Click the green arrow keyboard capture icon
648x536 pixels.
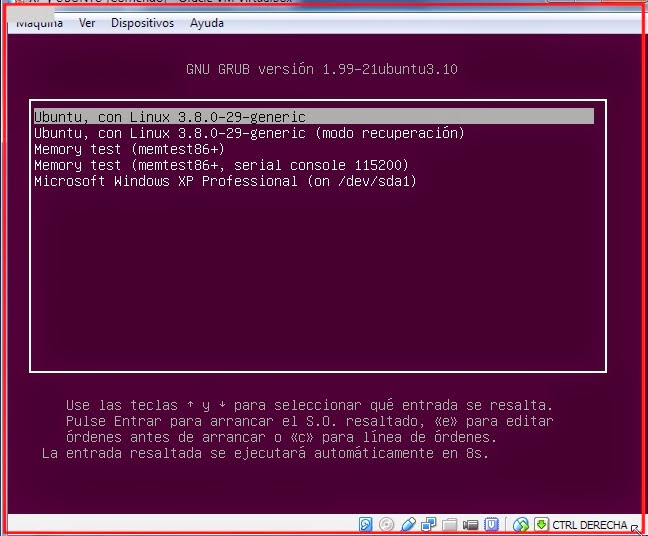541,524
